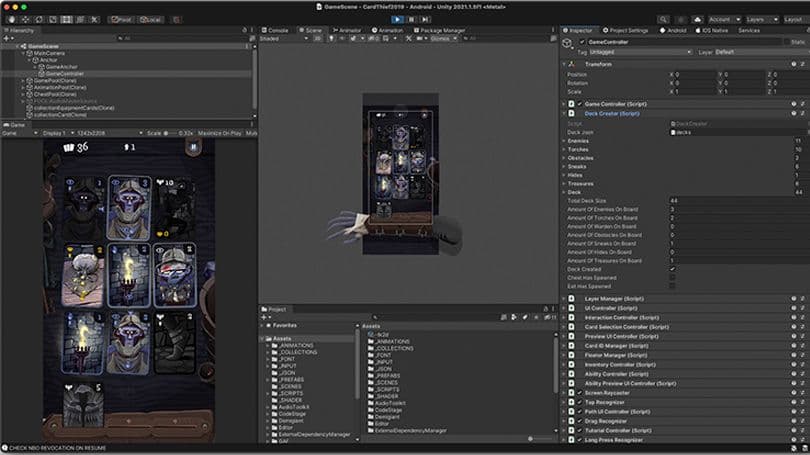
Task: Open the Services tab
Action: click(x=749, y=30)
